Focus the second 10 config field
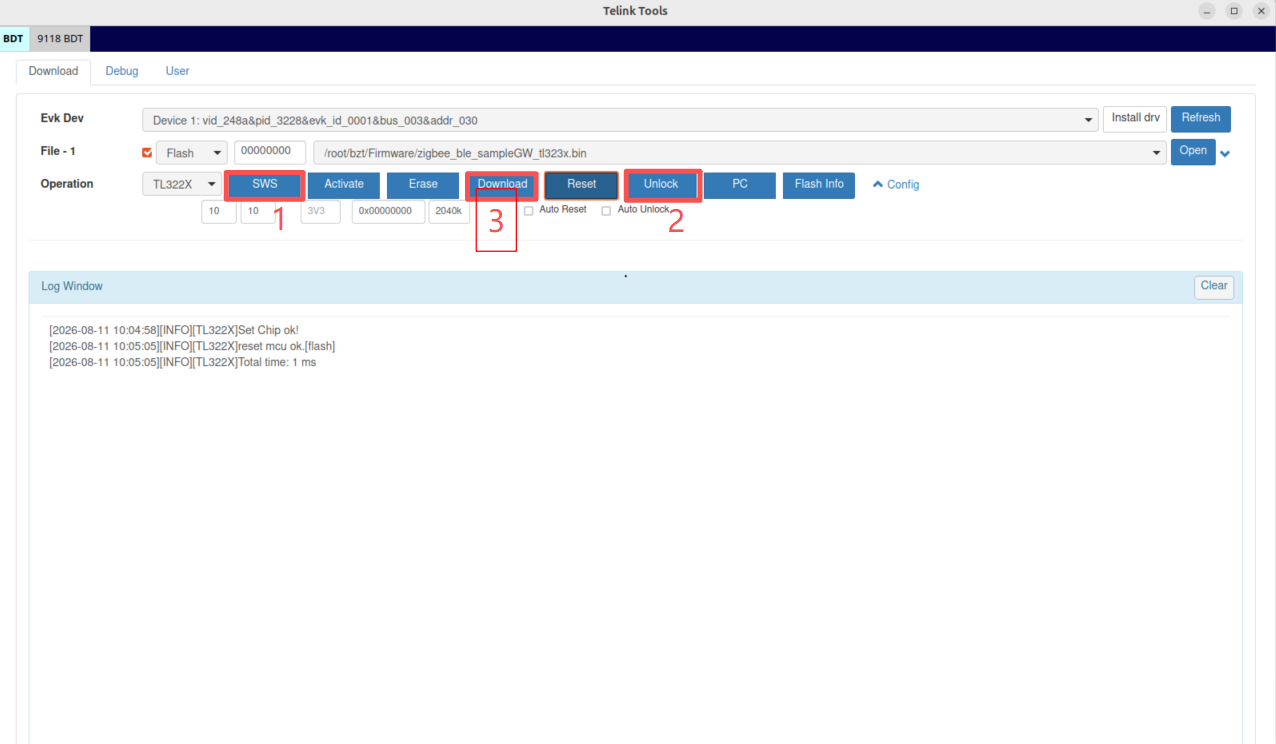The width and height of the screenshot is (1276, 744). (x=258, y=212)
